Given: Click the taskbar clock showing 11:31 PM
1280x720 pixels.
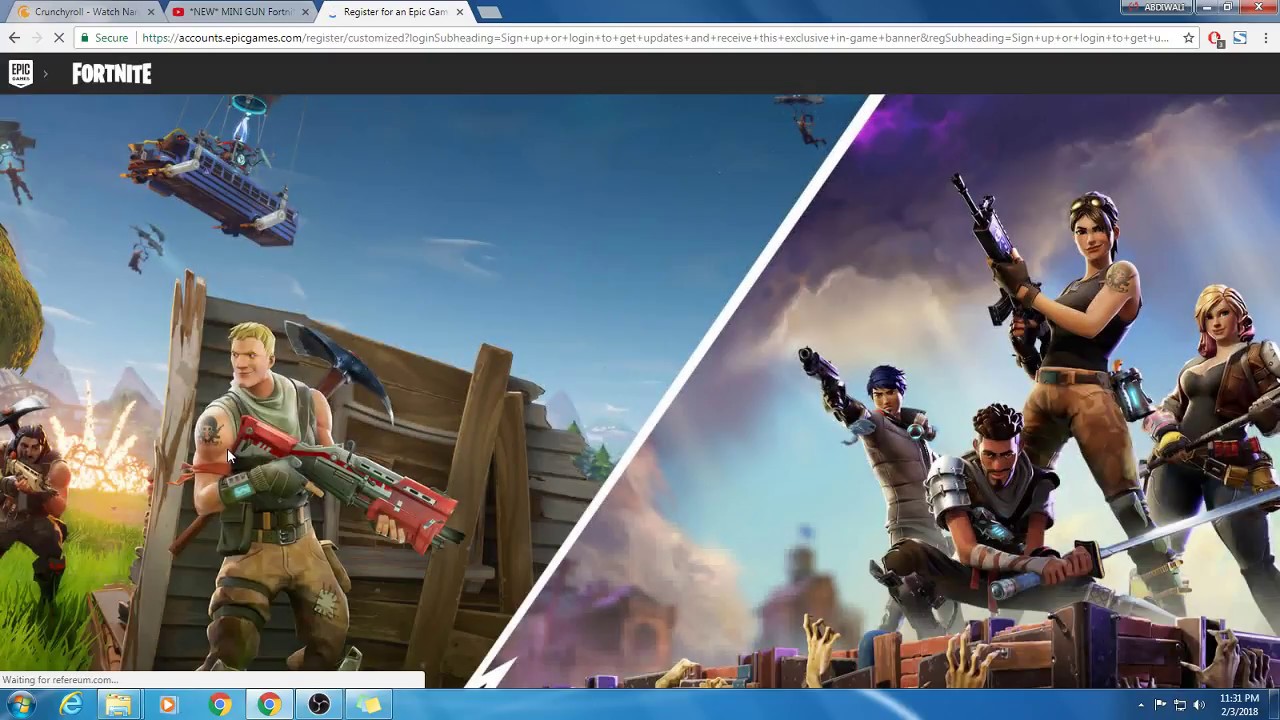Looking at the screenshot, I should click(1239, 705).
